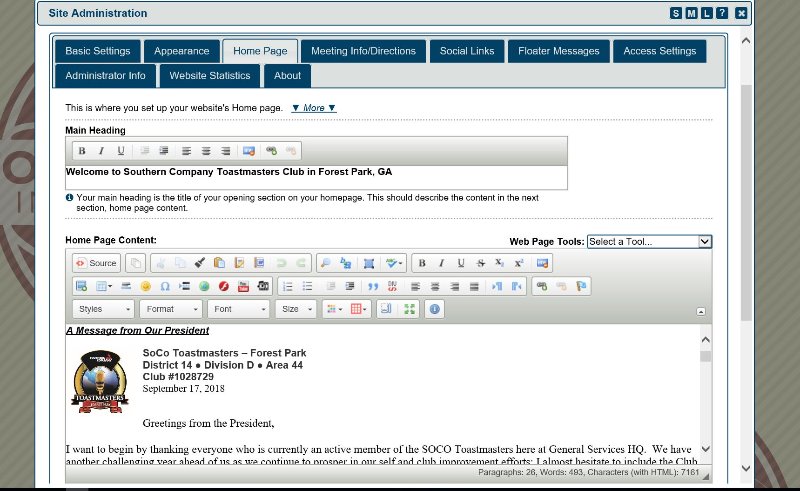Switch to the Basic Settings tab

[97, 51]
